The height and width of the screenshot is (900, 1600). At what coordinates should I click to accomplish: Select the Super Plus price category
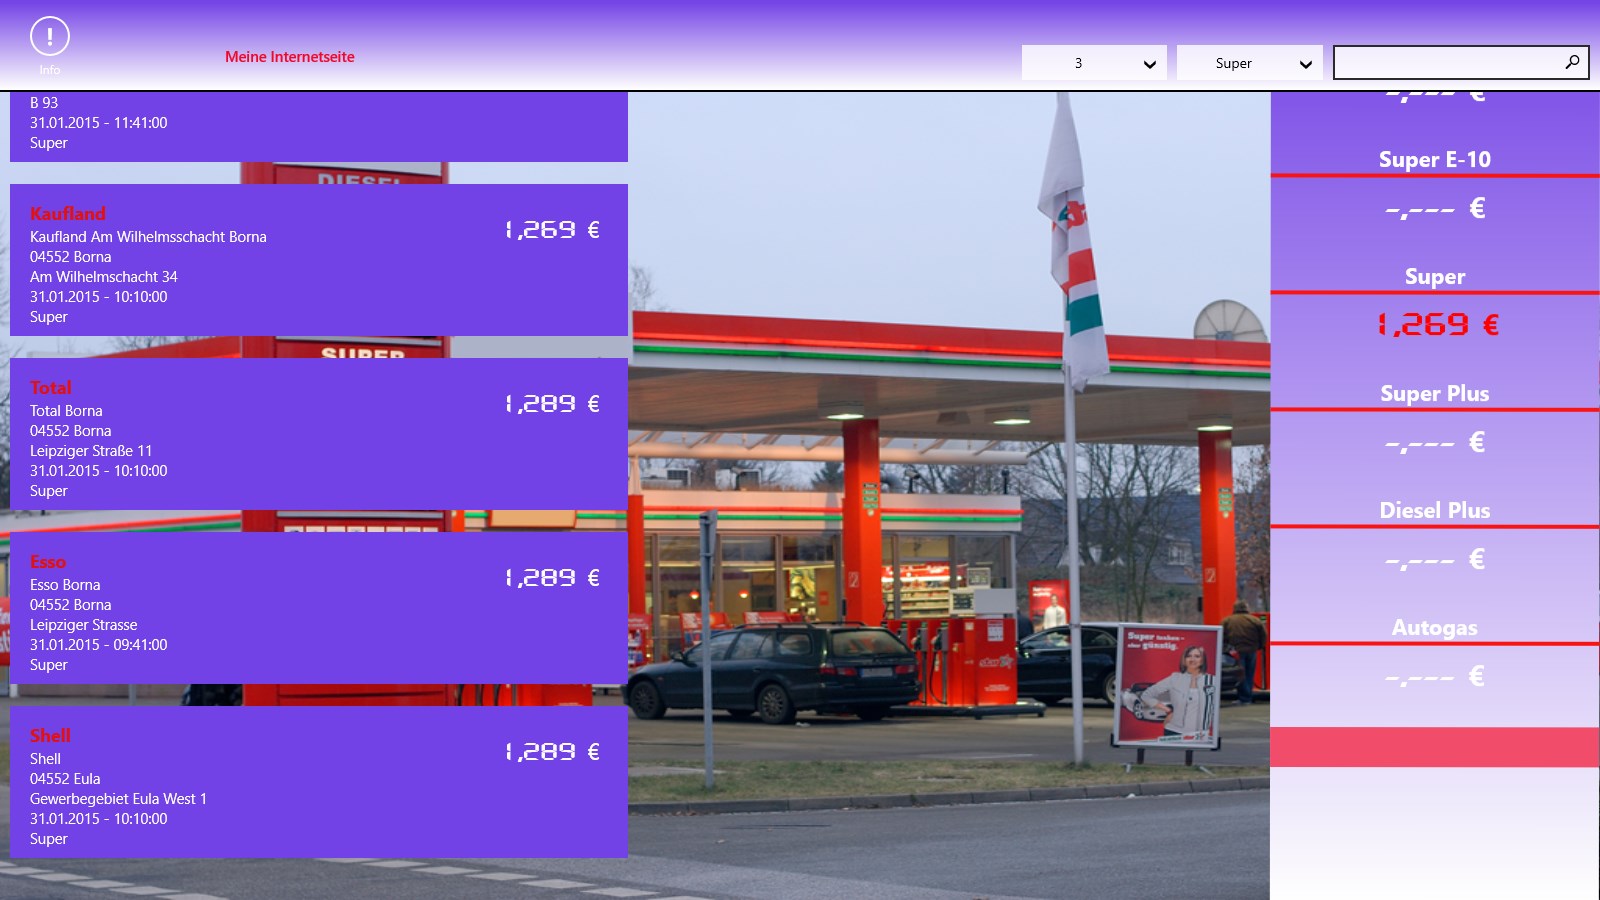tap(1434, 394)
